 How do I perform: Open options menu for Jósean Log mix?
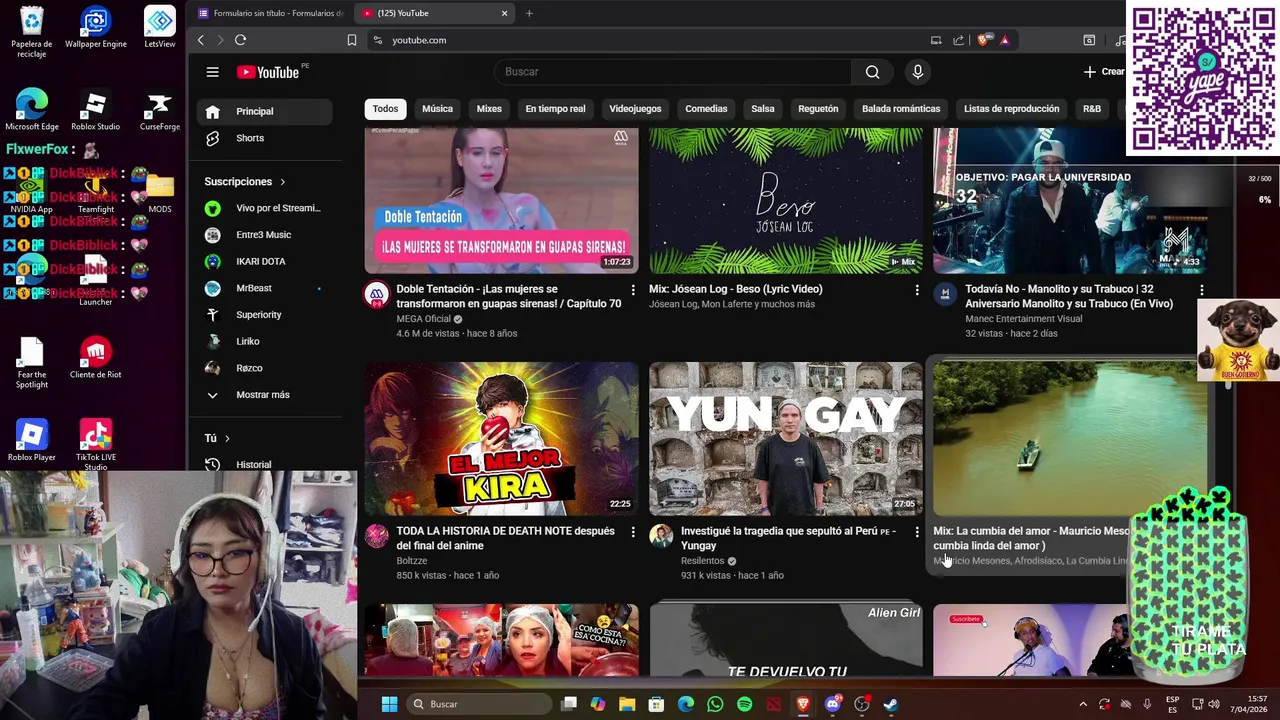click(x=917, y=290)
